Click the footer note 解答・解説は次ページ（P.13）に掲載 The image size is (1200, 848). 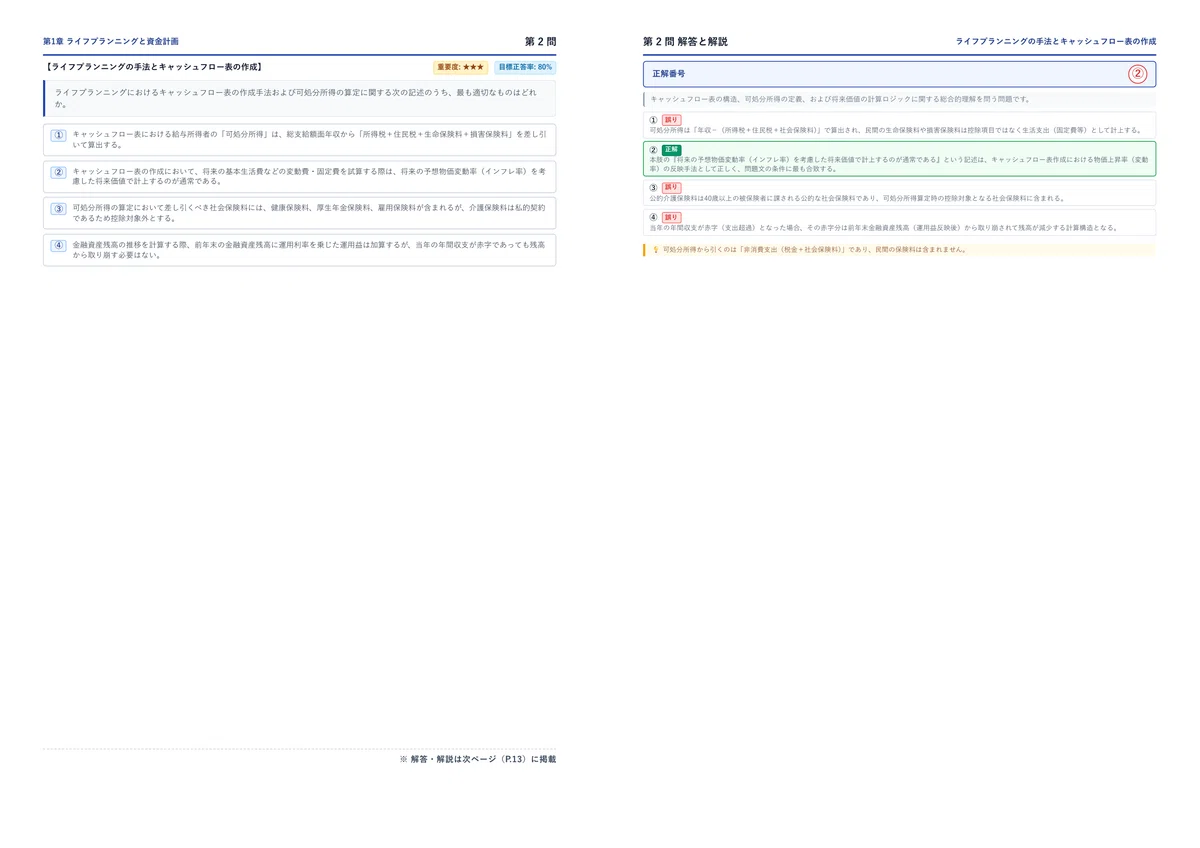click(x=477, y=759)
